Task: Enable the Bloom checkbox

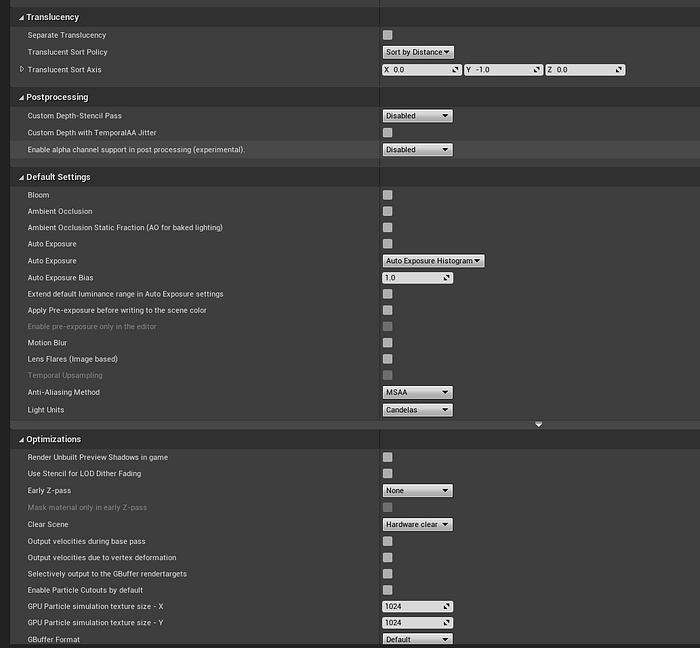Action: [388, 195]
